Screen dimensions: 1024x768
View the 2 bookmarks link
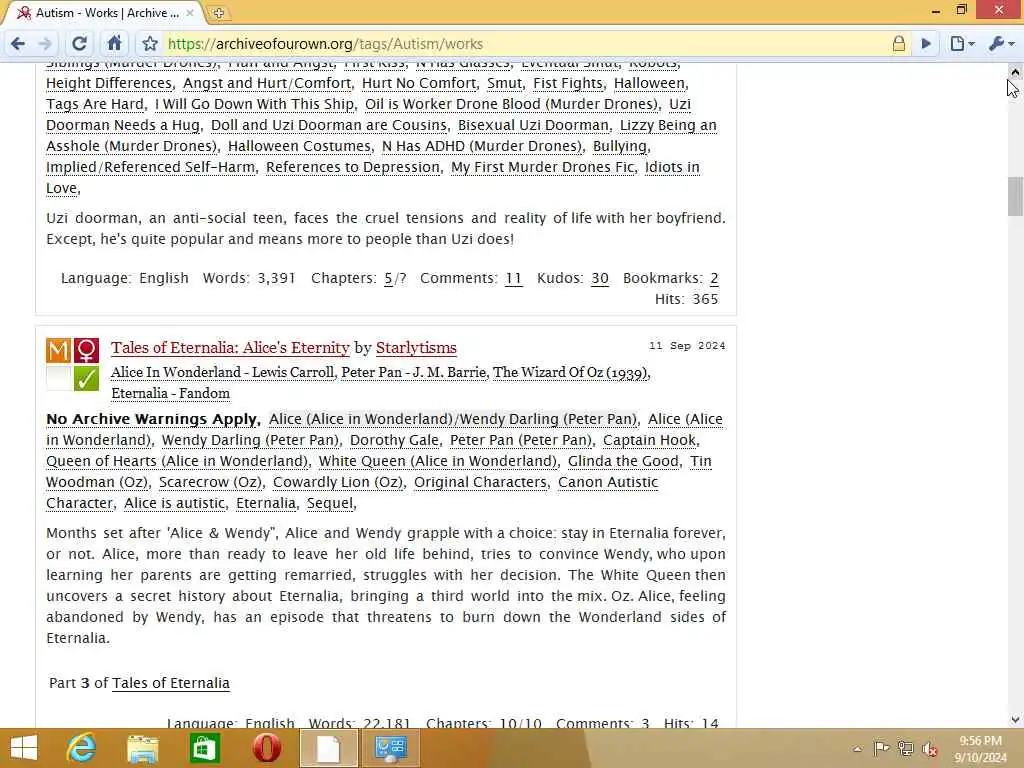tap(714, 278)
